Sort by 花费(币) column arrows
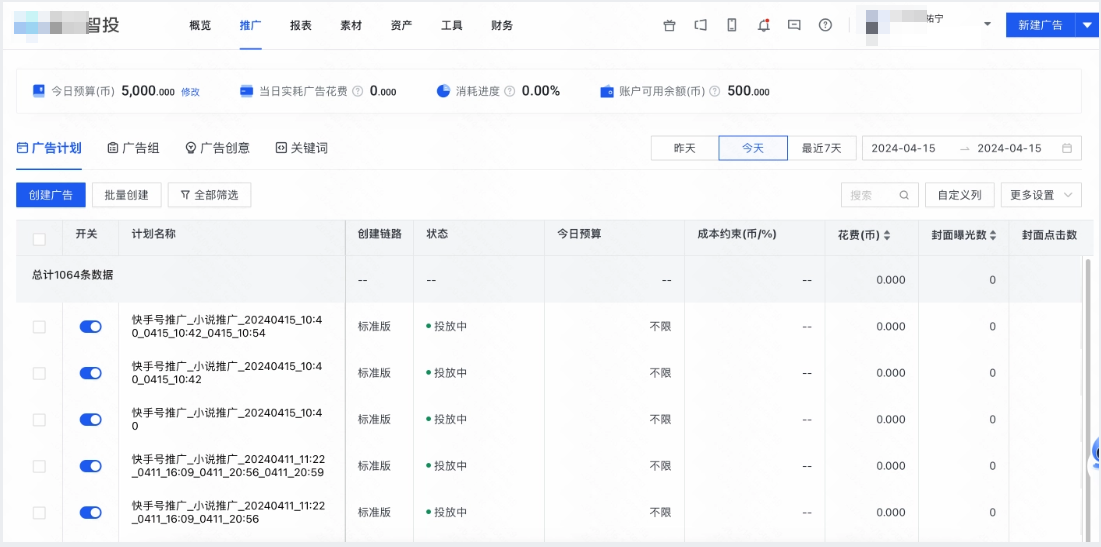1101x547 pixels. [887, 236]
